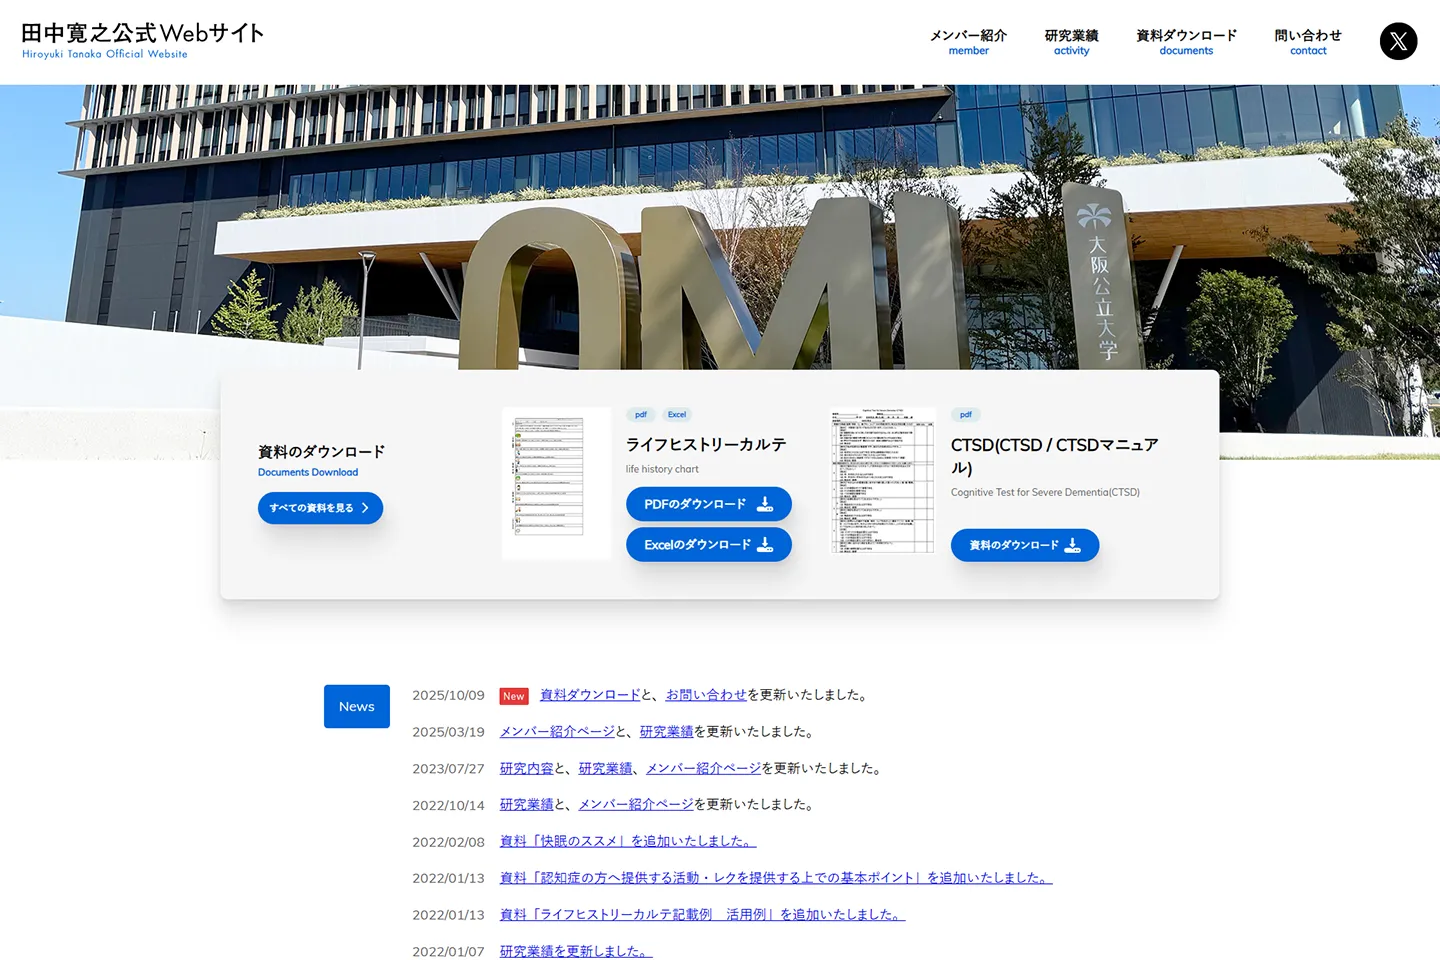Click the 資料のダウンロード section heading
The image size is (1440, 960).
[x=321, y=452]
